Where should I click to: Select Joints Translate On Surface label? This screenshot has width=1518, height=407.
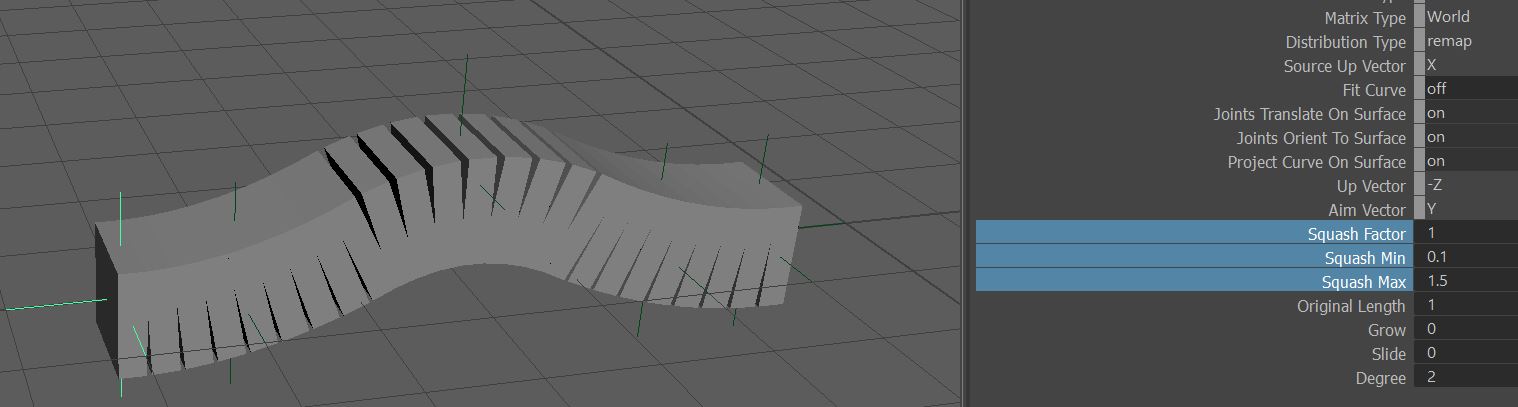click(x=1310, y=114)
